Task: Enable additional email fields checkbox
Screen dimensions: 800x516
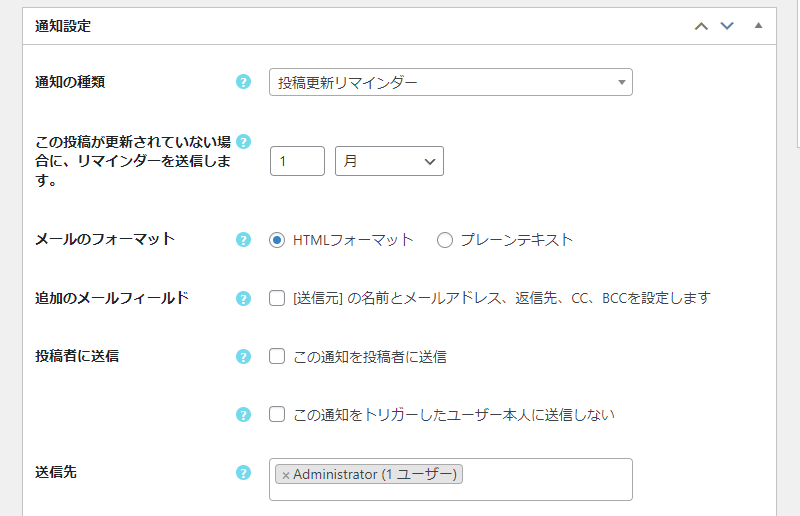Action: pyautogui.click(x=277, y=298)
